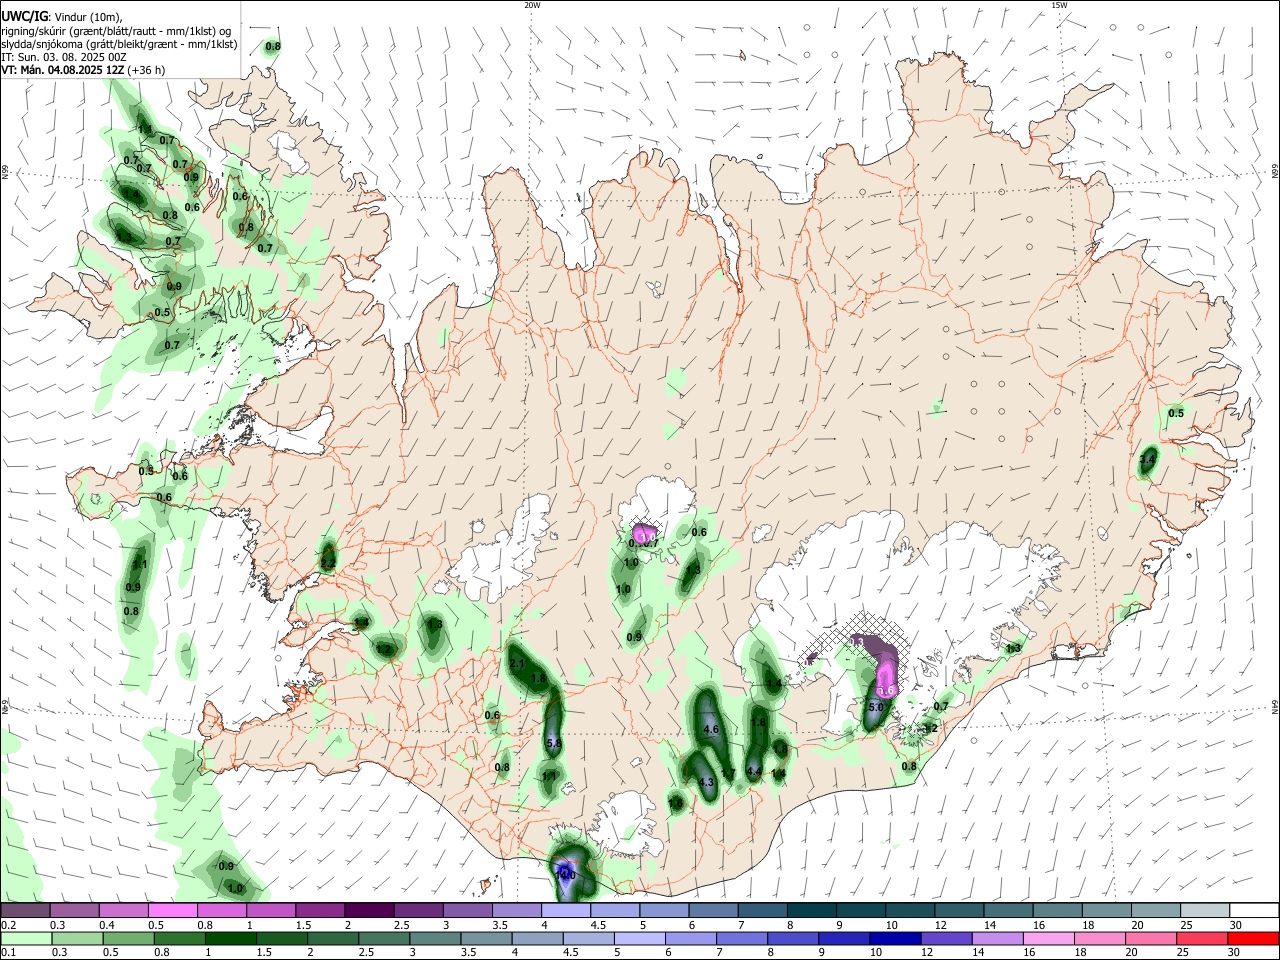Click the '0.4' label on upper legend row
The image size is (1280, 960).
click(x=107, y=926)
